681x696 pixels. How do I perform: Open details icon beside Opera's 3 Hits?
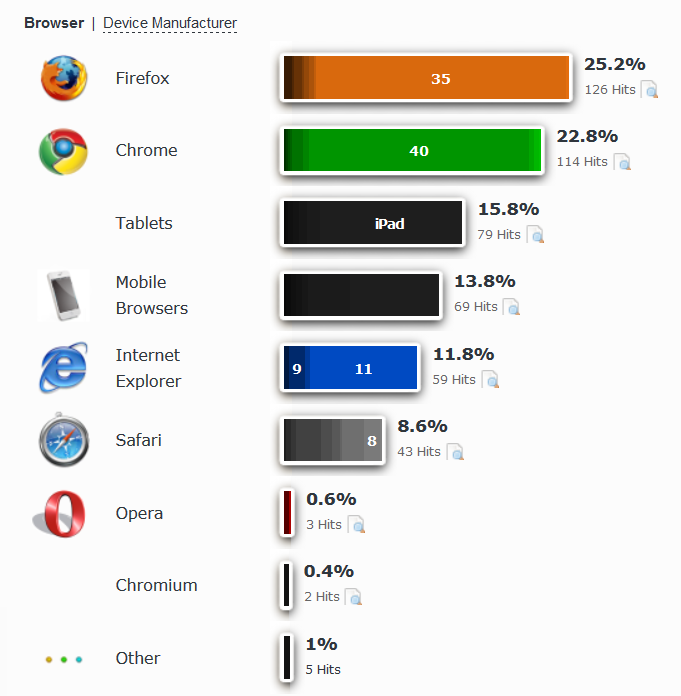(356, 524)
